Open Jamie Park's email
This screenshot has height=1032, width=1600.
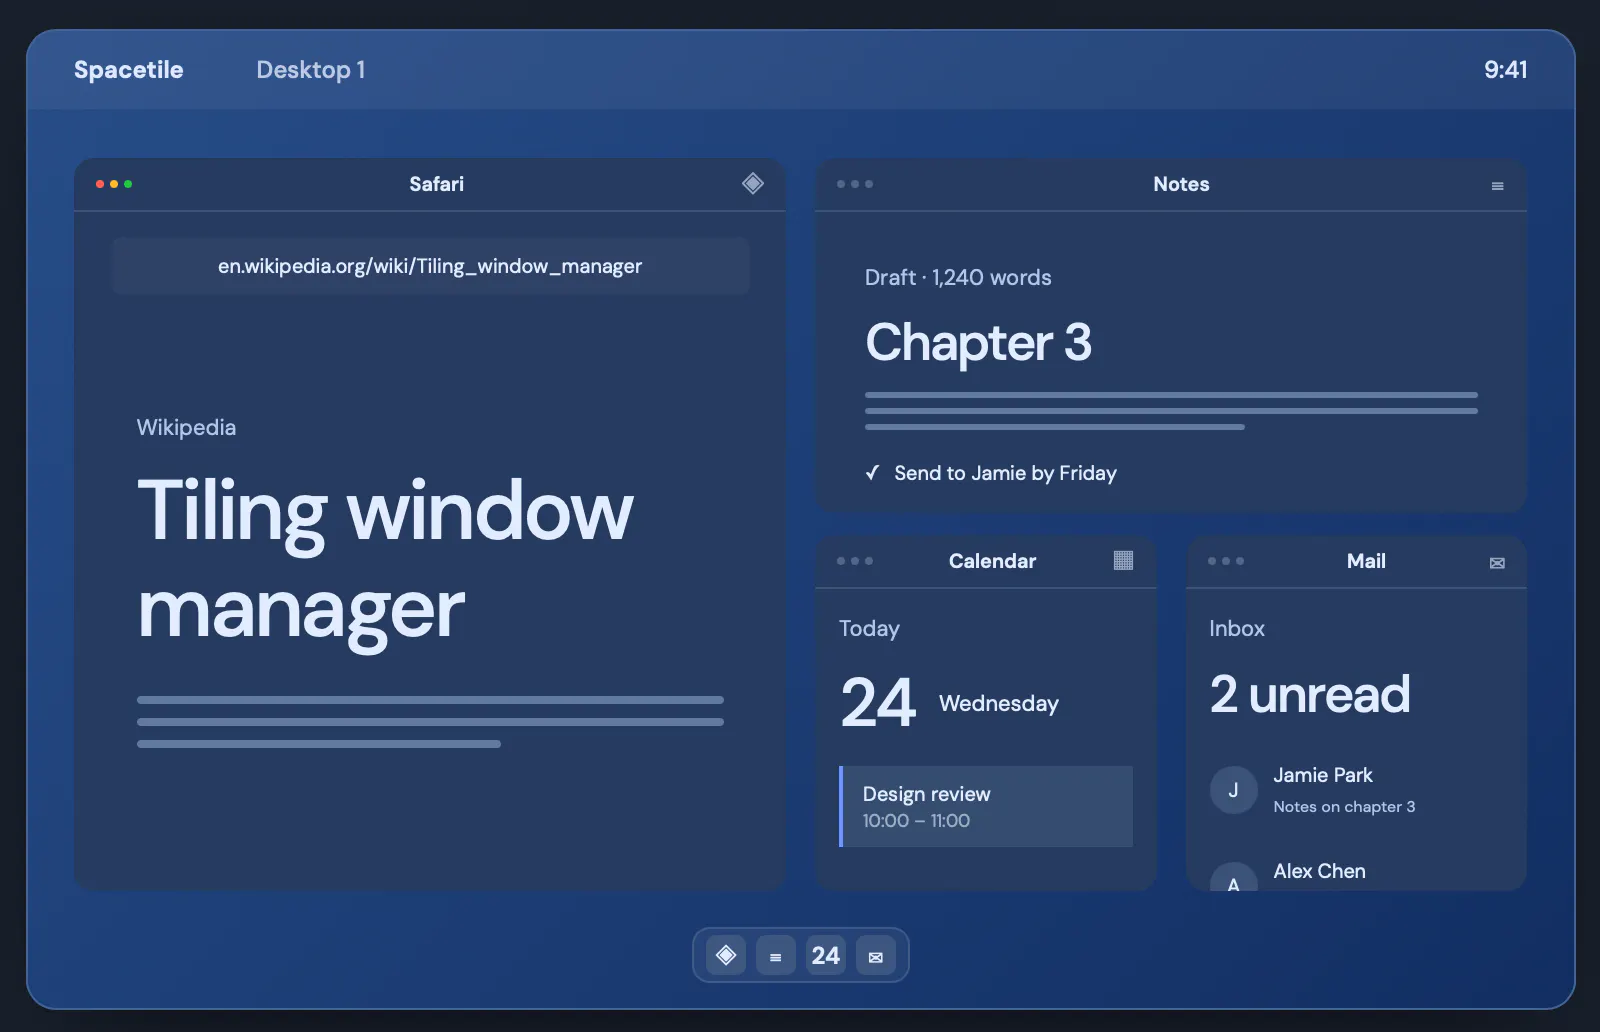point(1355,790)
